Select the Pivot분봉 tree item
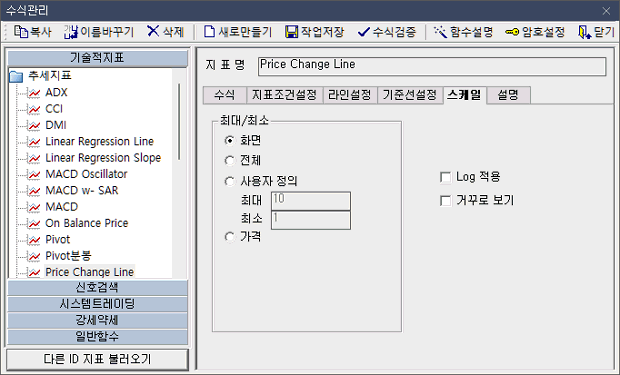 68,256
